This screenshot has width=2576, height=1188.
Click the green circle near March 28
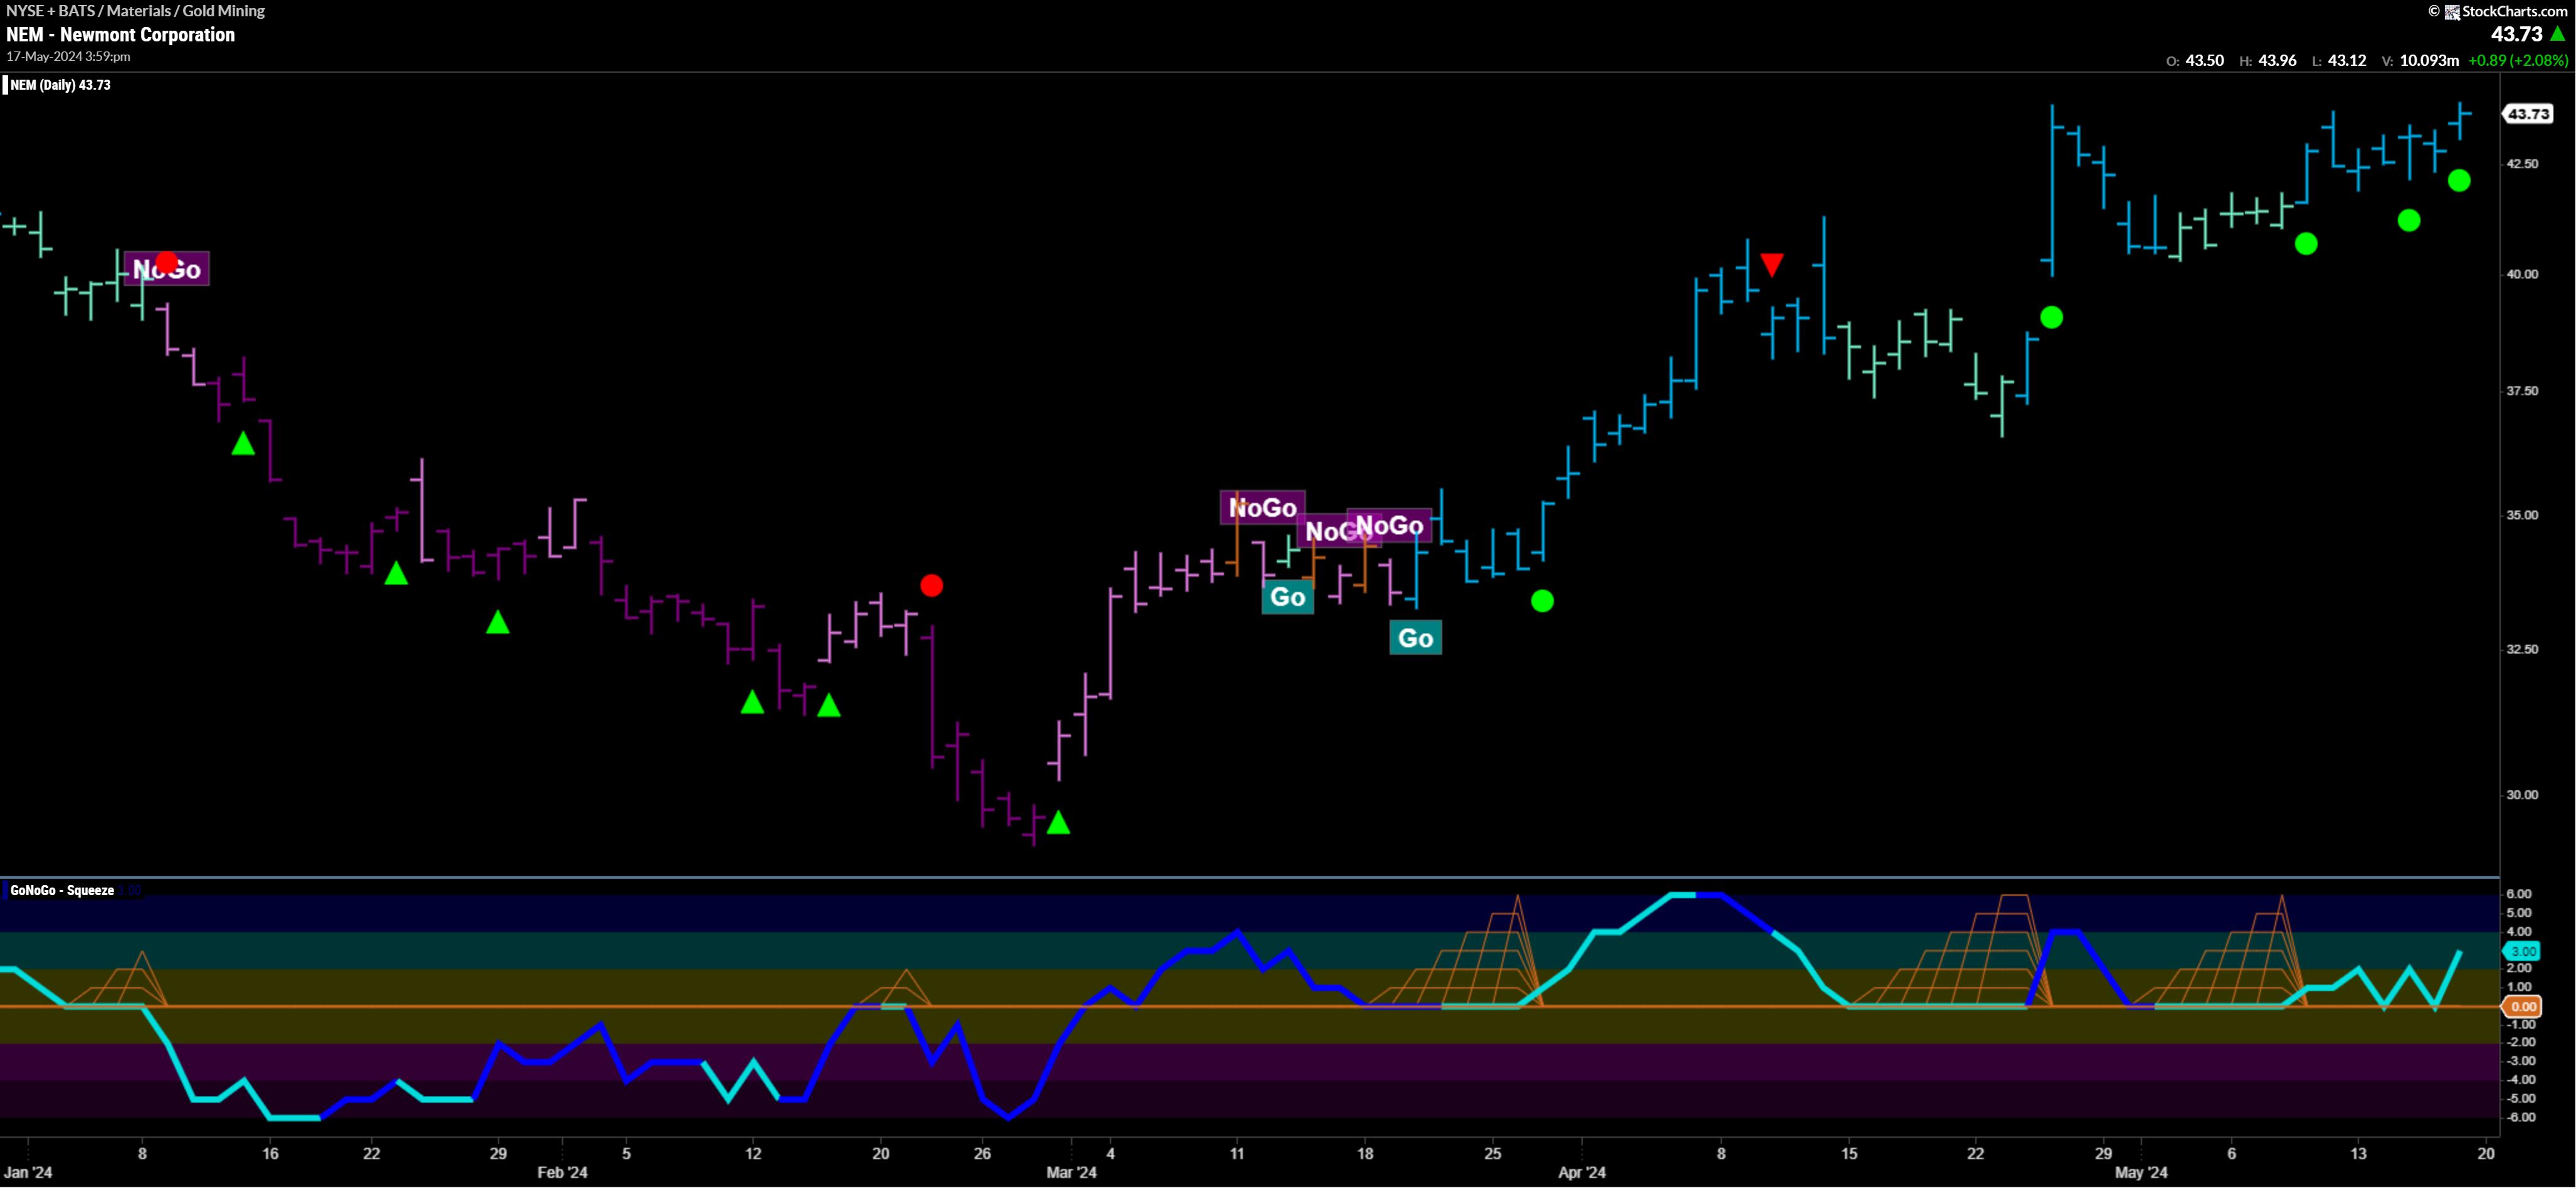coord(1542,601)
